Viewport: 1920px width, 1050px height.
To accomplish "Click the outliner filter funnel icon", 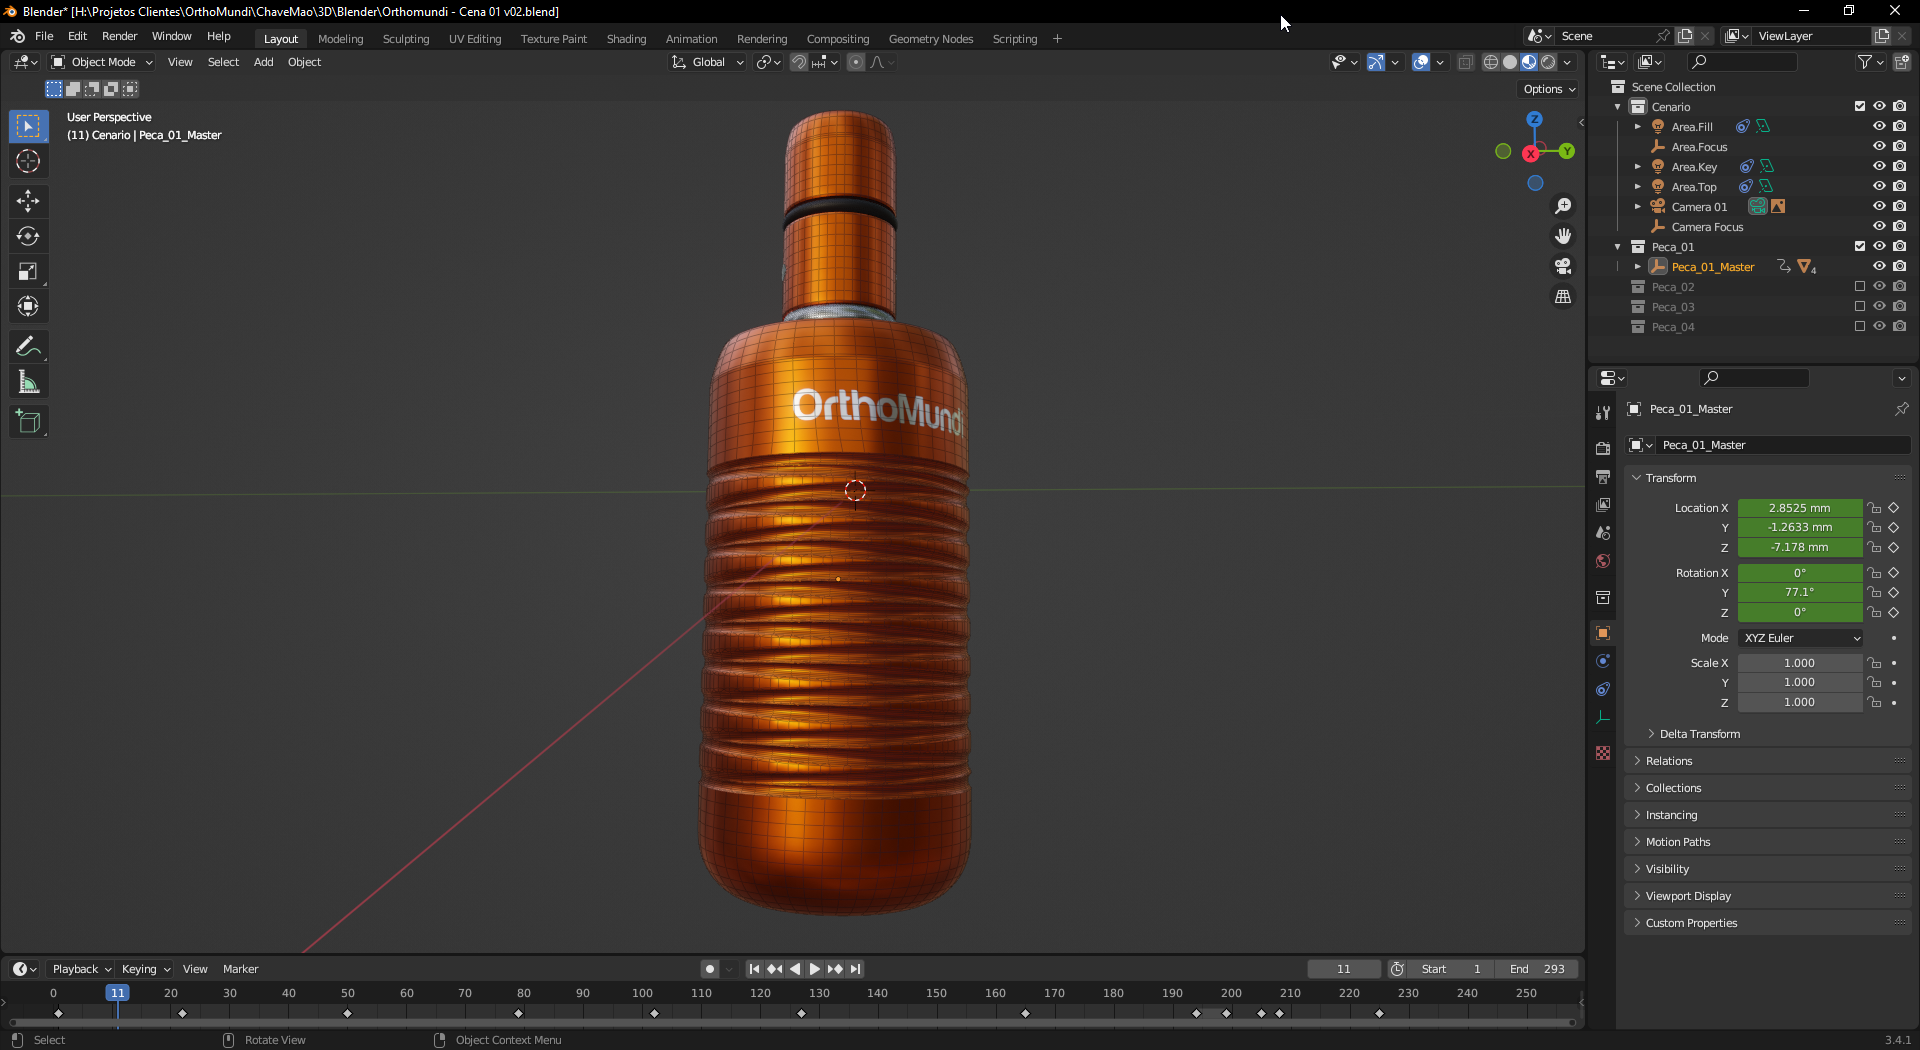I will point(1865,62).
